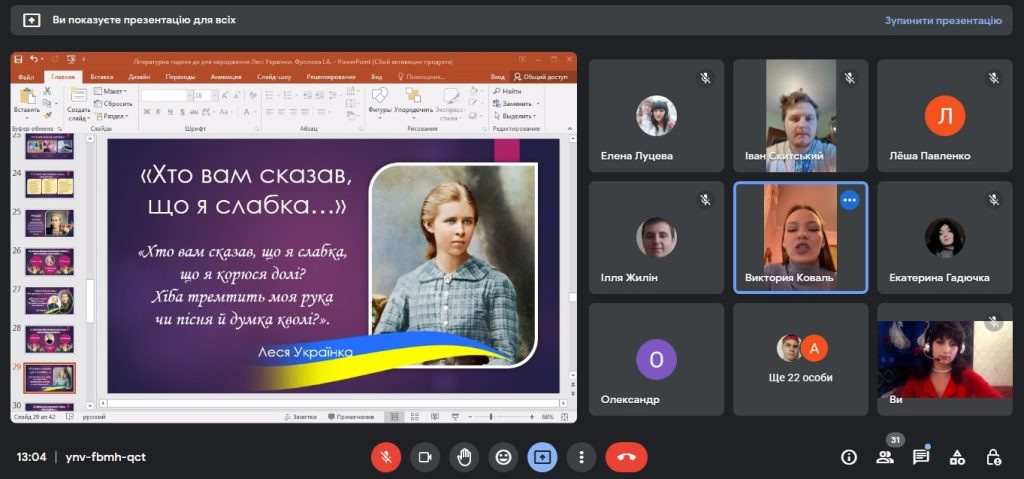Unmute the microphone in the call bar

(x=386, y=457)
